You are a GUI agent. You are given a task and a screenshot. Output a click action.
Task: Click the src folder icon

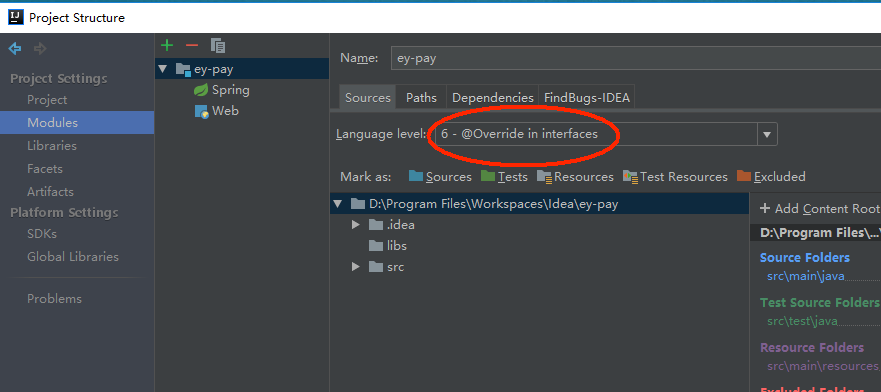(376, 267)
